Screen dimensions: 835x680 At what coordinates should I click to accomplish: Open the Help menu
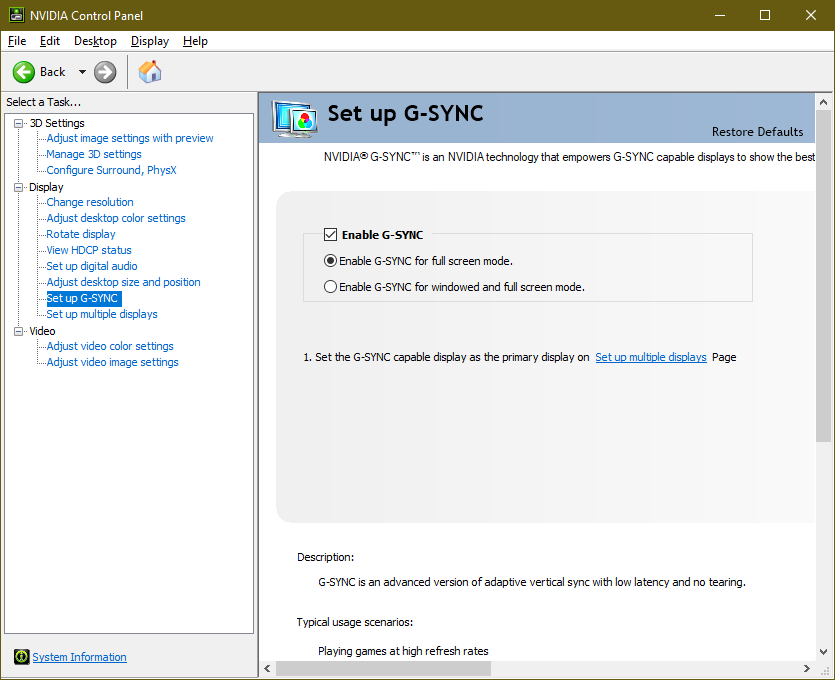pyautogui.click(x=195, y=41)
